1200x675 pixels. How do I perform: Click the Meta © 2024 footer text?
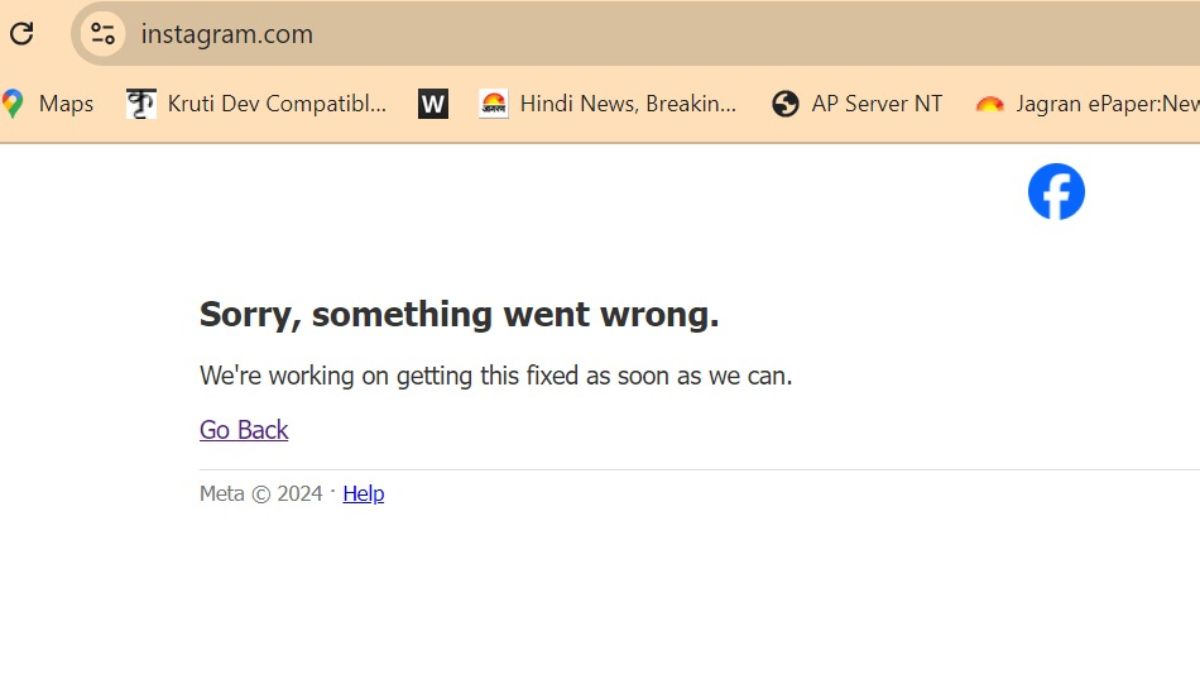coord(261,493)
